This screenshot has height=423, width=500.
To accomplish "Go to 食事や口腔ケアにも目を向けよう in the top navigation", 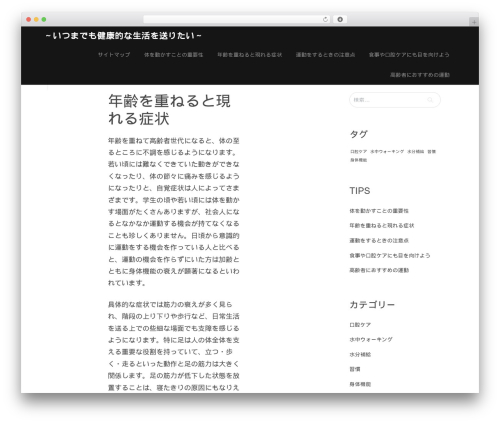I will pyautogui.click(x=409, y=55).
